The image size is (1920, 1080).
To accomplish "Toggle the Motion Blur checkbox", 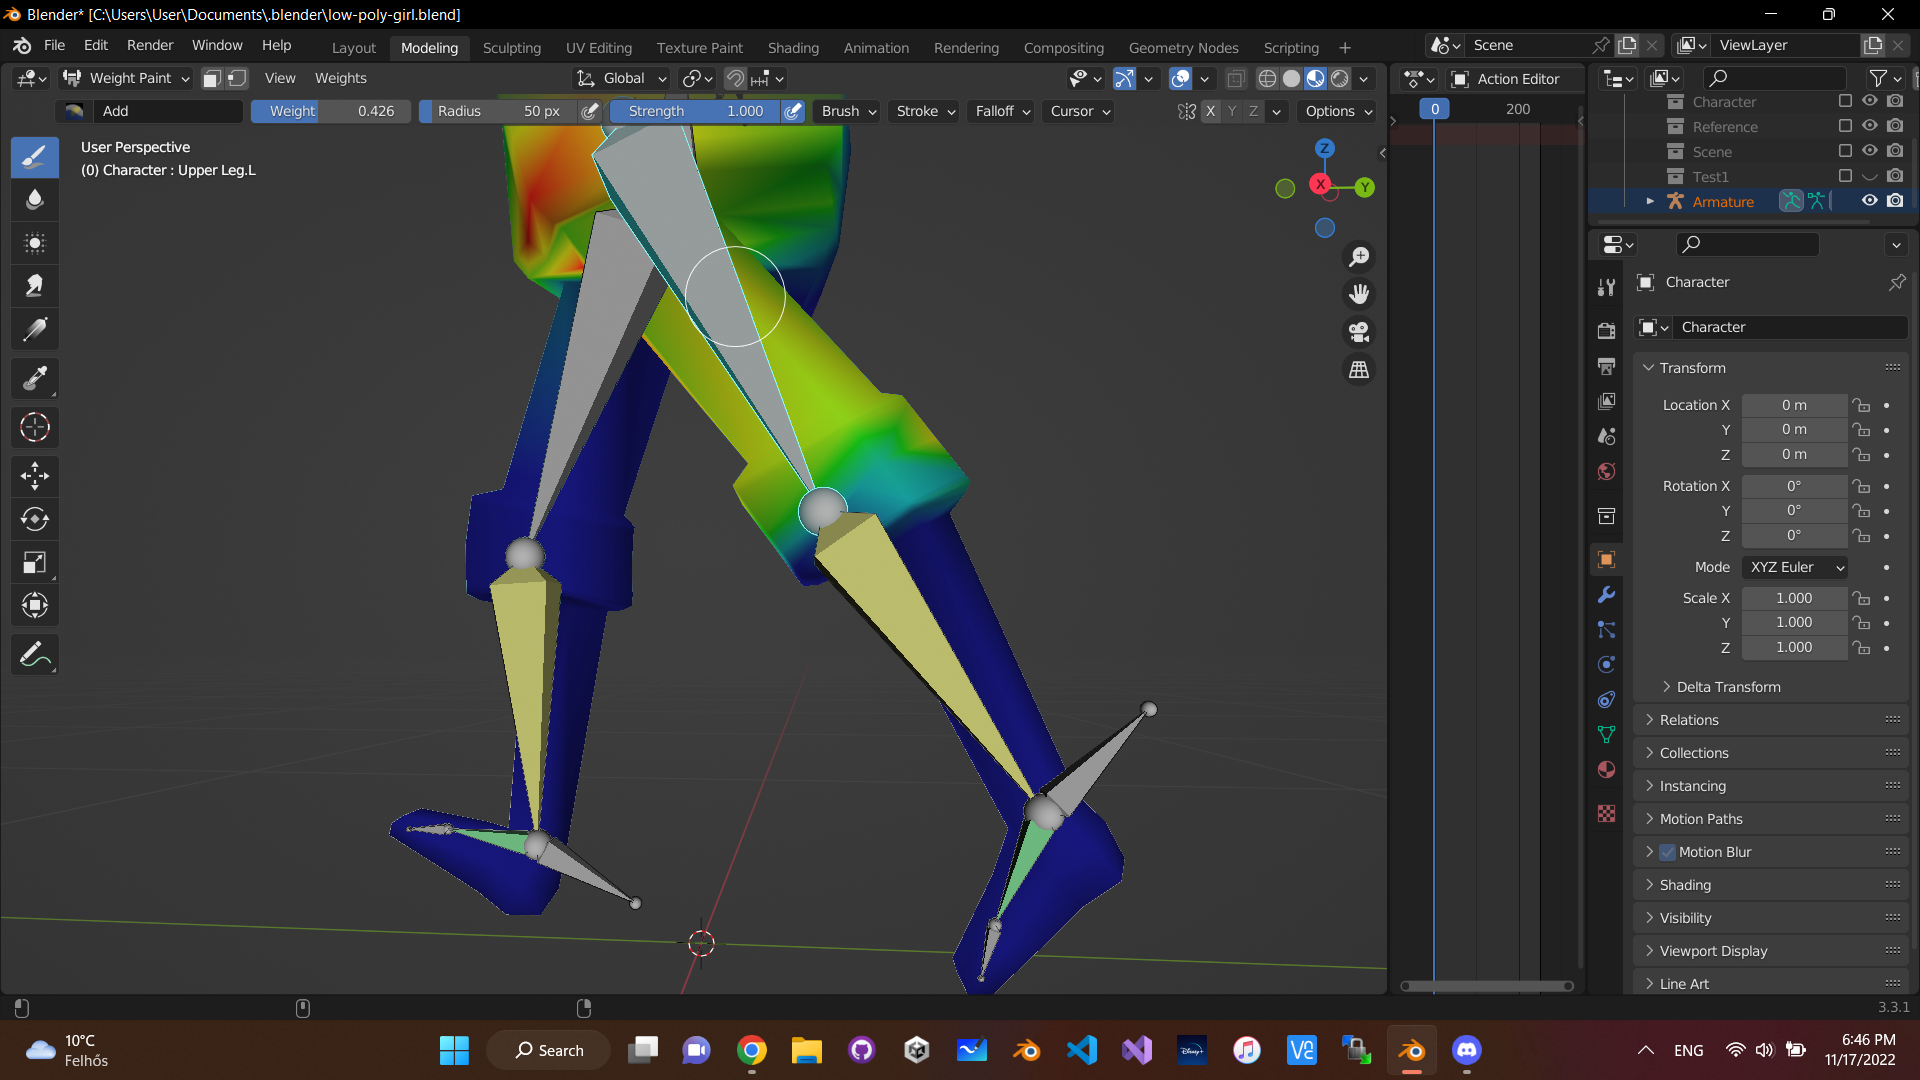I will pyautogui.click(x=1667, y=852).
